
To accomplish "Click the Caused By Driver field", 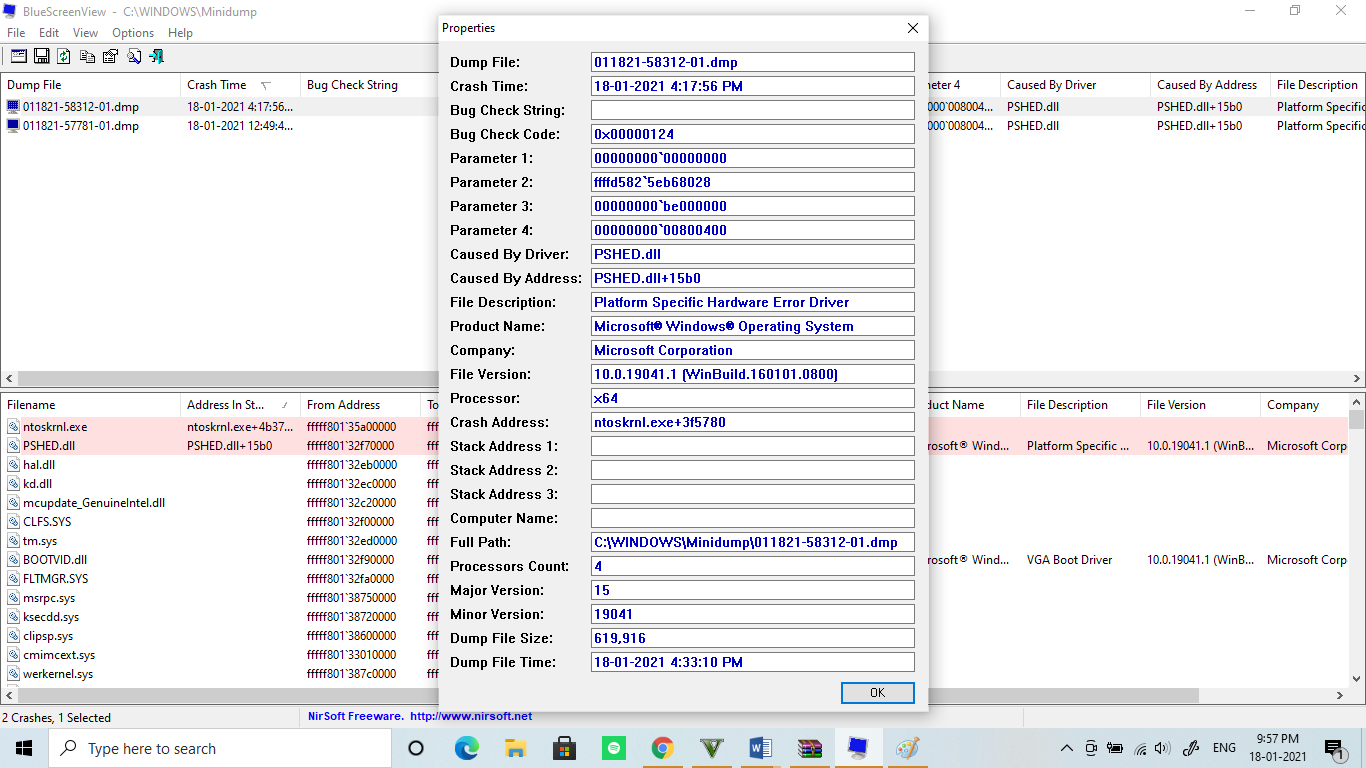I will point(752,254).
